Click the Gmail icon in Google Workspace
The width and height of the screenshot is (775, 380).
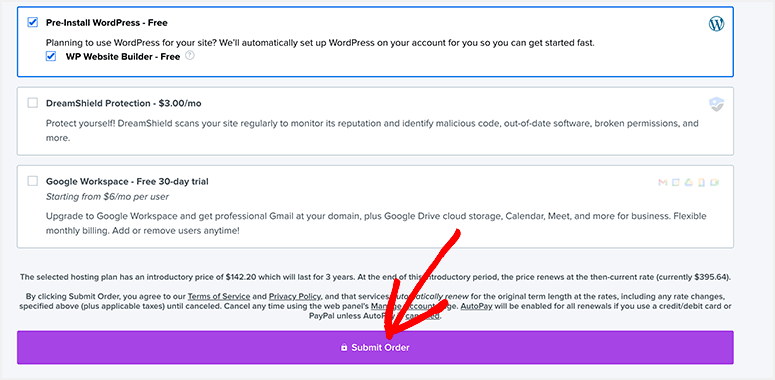tap(663, 182)
